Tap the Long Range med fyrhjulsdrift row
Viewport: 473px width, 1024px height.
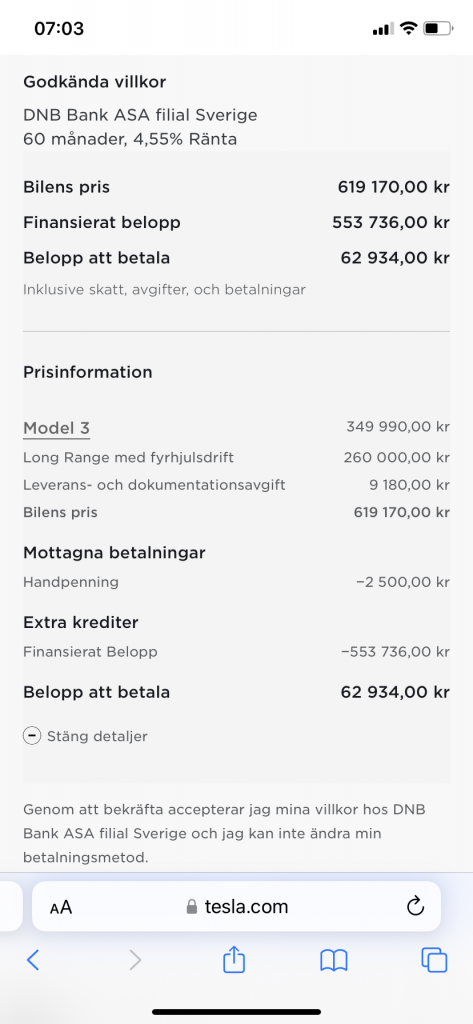click(236, 458)
